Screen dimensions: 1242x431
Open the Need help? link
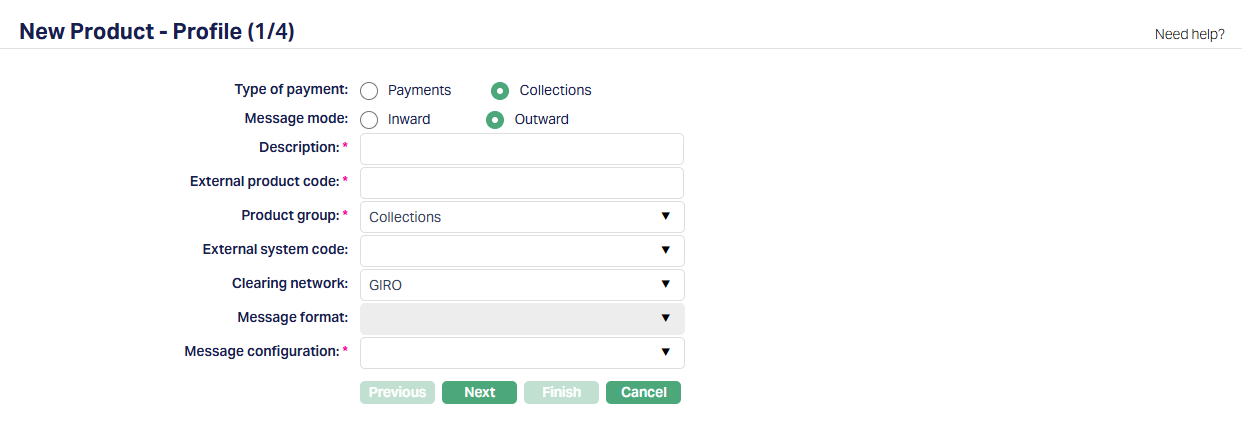coord(1189,34)
